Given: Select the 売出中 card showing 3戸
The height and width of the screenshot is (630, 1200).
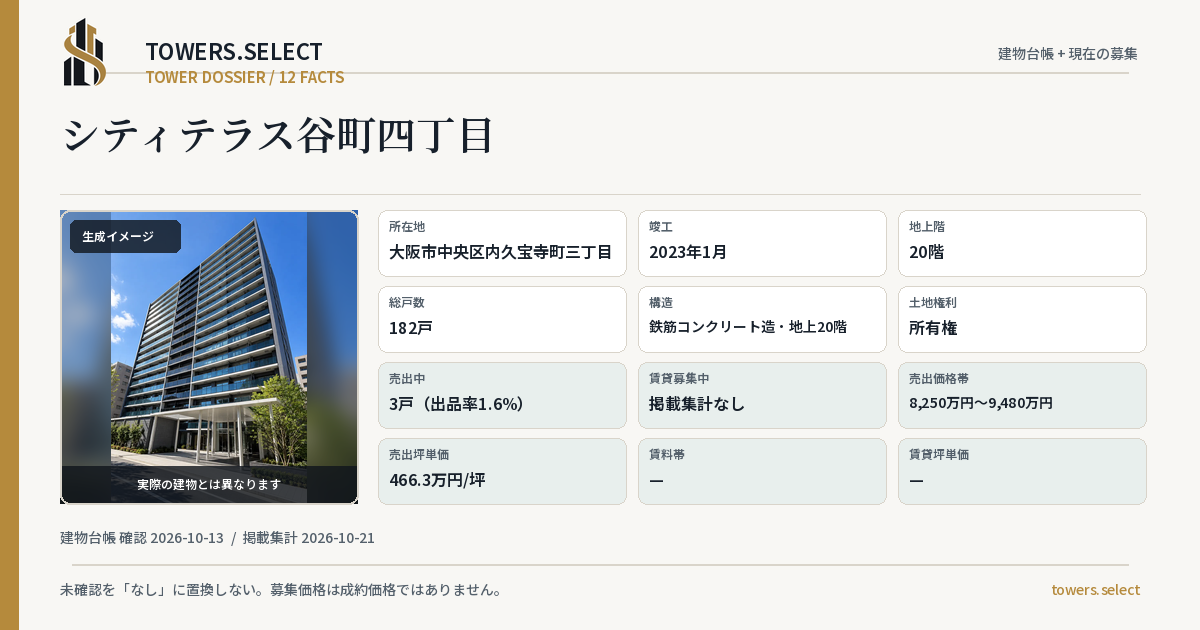Looking at the screenshot, I should click(502, 395).
